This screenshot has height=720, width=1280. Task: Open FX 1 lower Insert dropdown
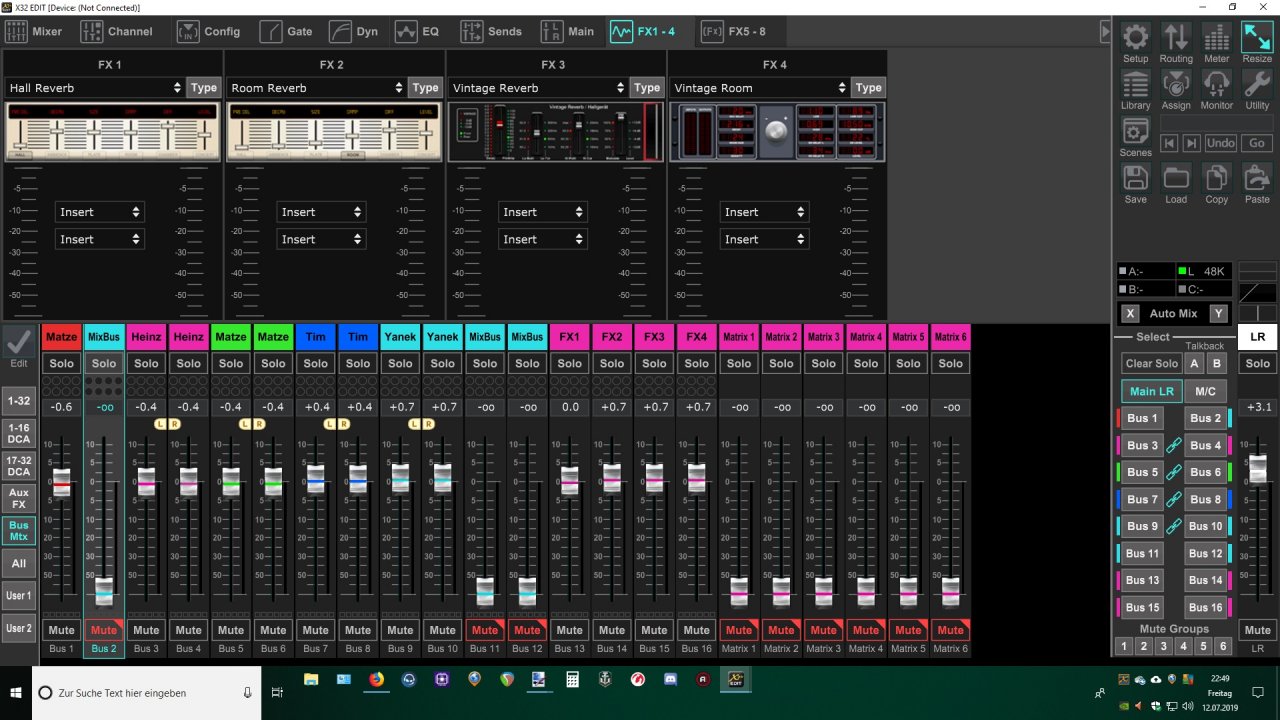tap(99, 239)
